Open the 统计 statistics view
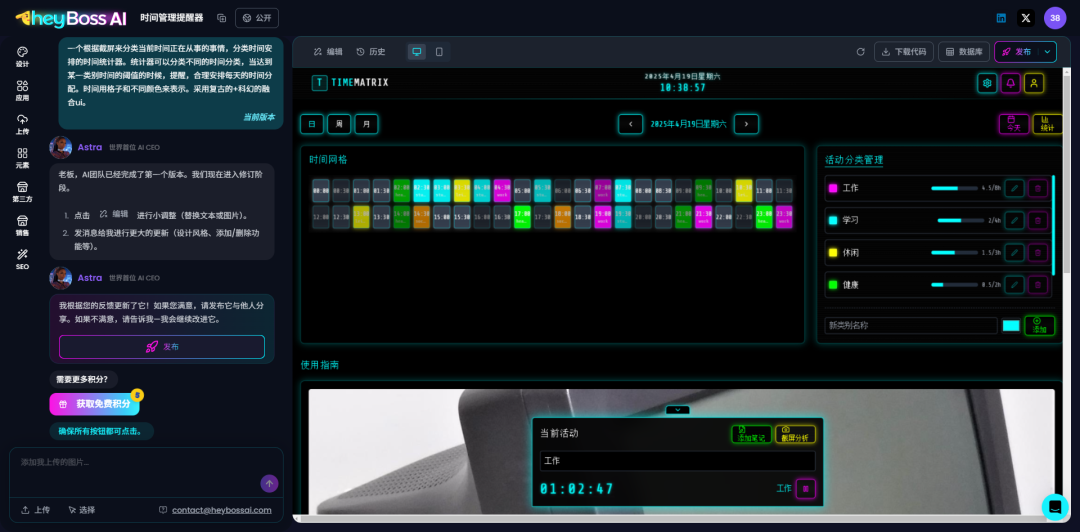1080x532 pixels. click(x=1048, y=124)
